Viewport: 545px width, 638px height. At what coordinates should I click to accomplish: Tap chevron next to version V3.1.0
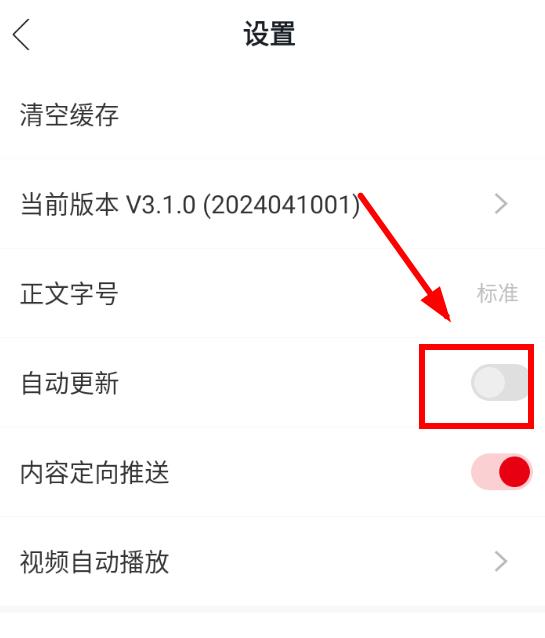pos(501,204)
